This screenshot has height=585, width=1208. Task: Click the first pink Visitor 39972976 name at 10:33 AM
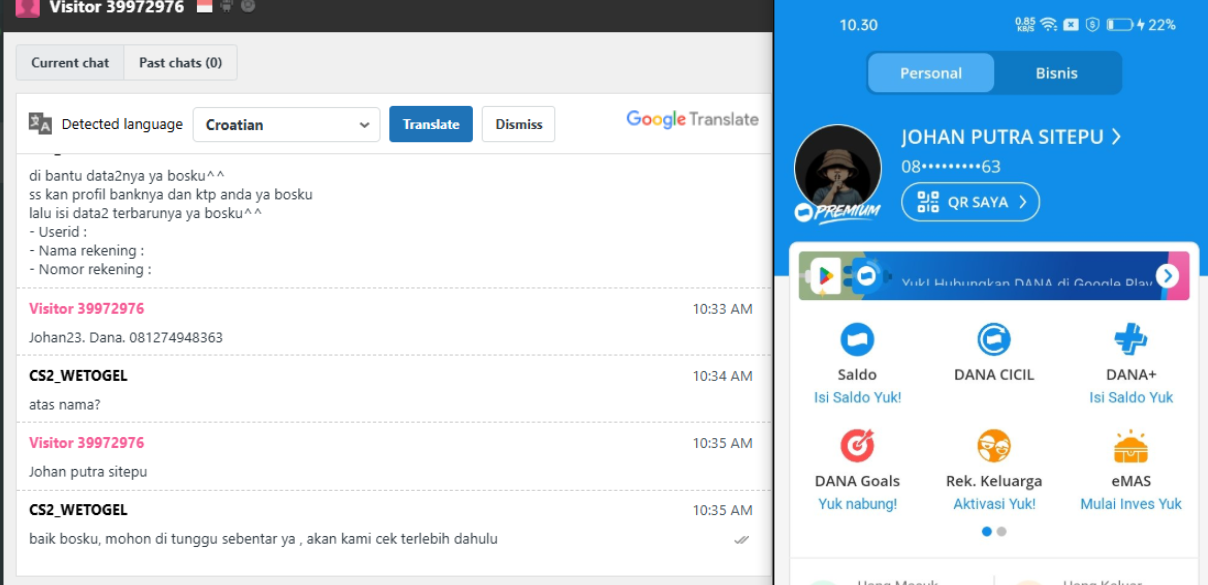[87, 308]
